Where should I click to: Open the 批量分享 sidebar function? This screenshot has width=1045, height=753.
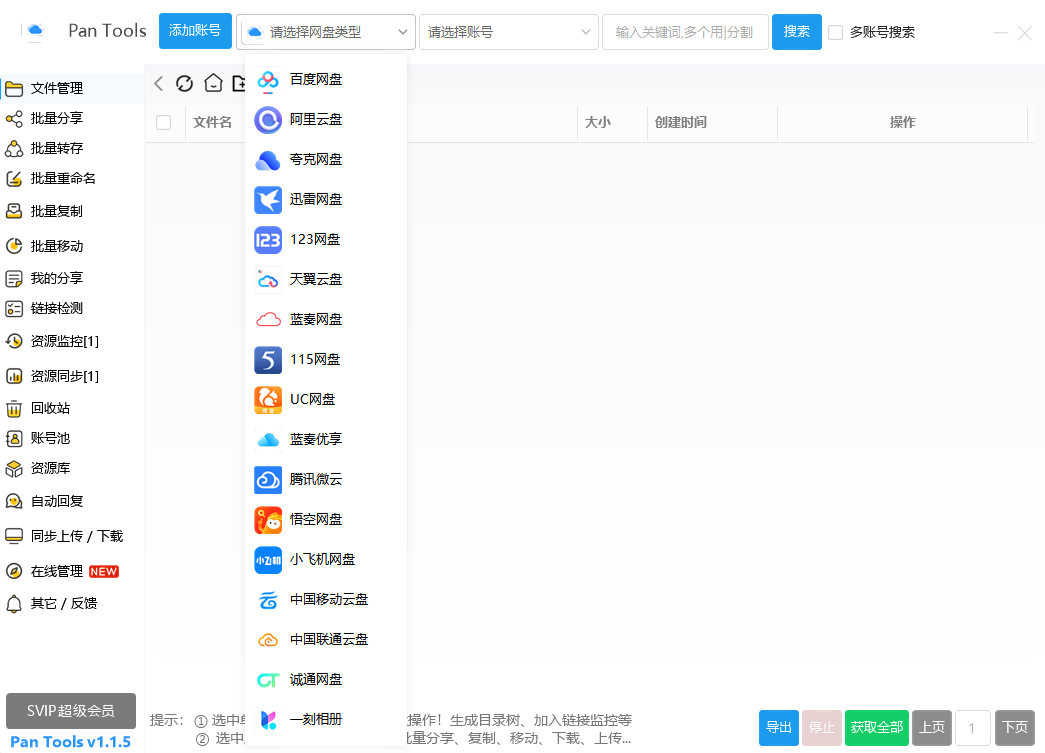click(57, 118)
